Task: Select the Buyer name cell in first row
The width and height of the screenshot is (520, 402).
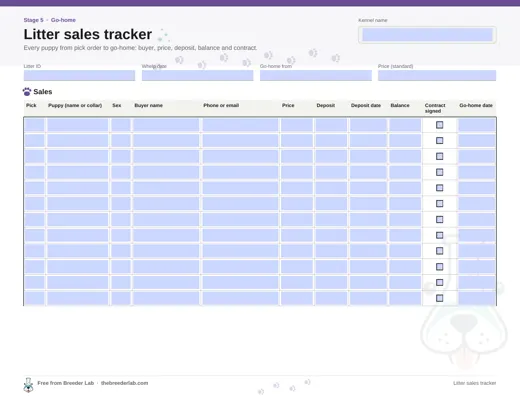Action: (x=166, y=125)
